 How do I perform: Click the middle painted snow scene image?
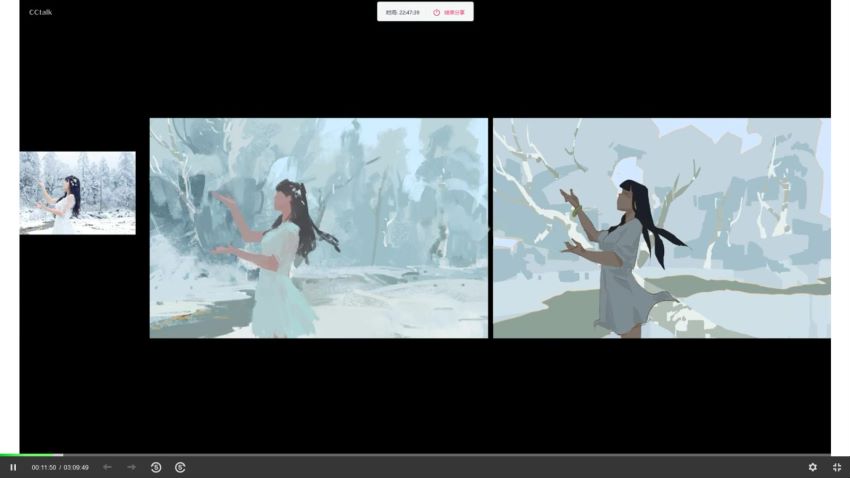click(319, 228)
